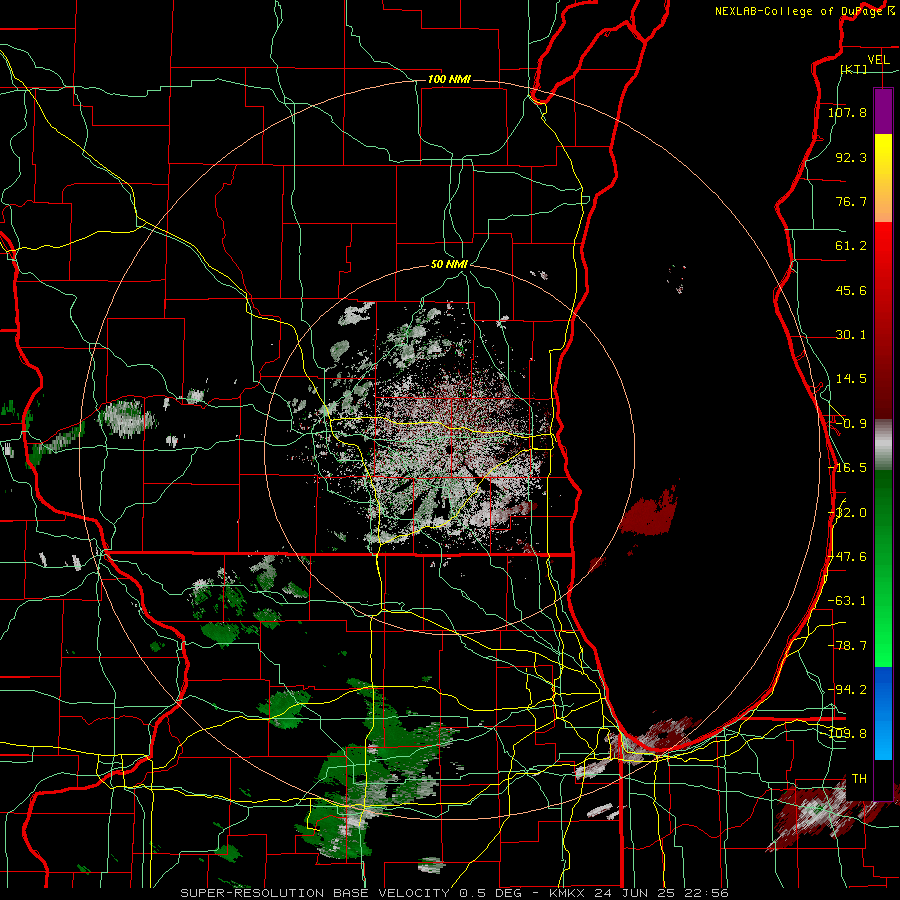This screenshot has height=900, width=900.
Task: Select the 30.1 velocity scale value
Action: [851, 335]
